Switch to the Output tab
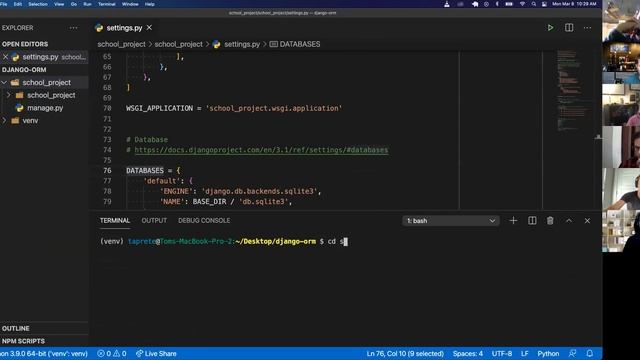The width and height of the screenshot is (640, 360). [x=154, y=220]
